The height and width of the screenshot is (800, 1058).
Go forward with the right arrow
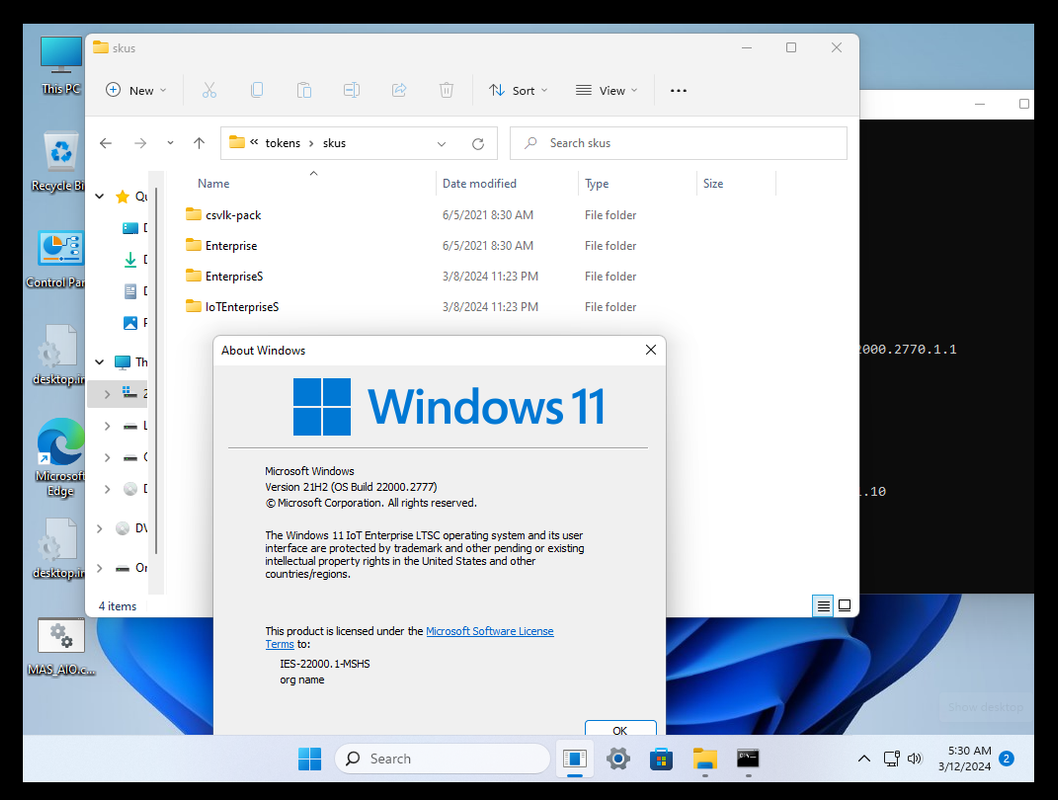140,143
